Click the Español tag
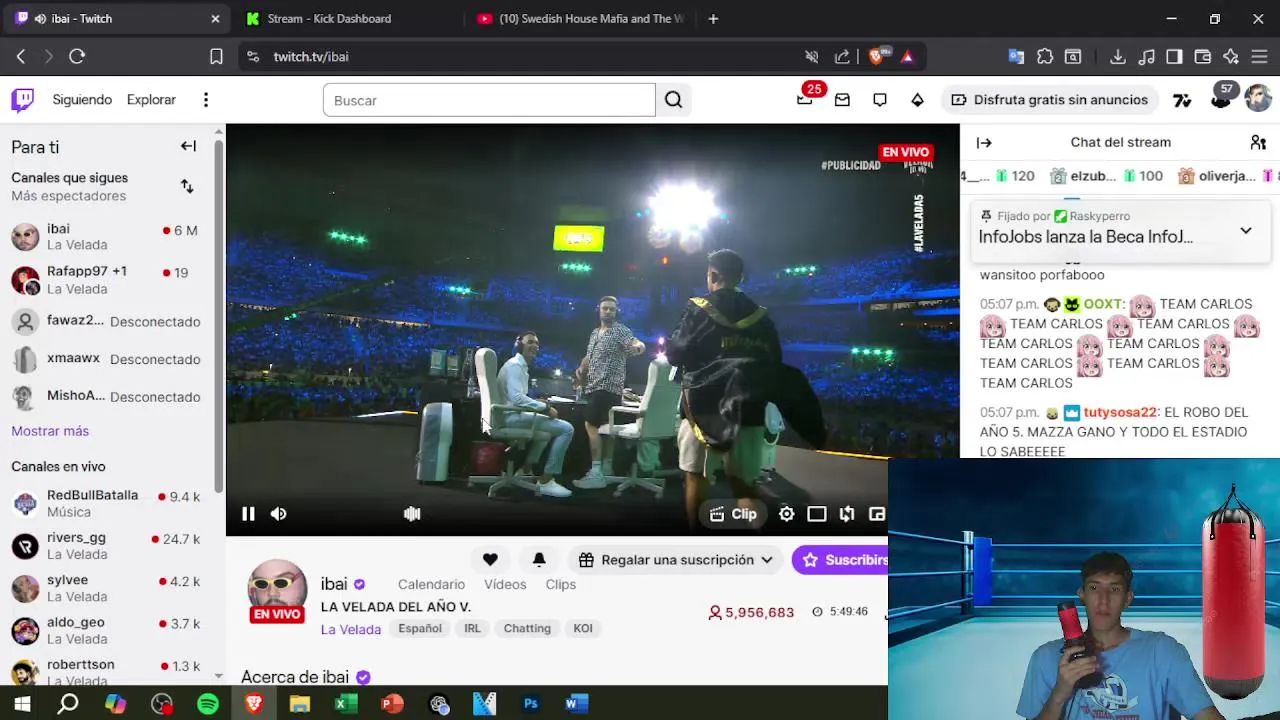 (x=420, y=628)
